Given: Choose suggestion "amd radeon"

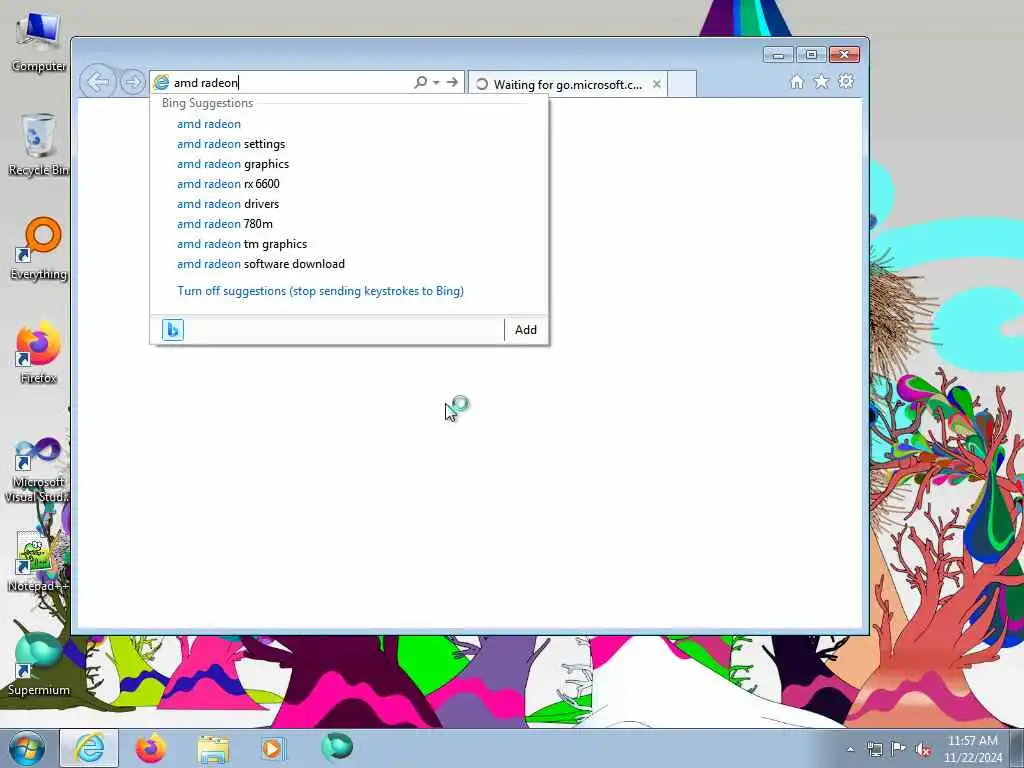Looking at the screenshot, I should (x=349, y=123).
